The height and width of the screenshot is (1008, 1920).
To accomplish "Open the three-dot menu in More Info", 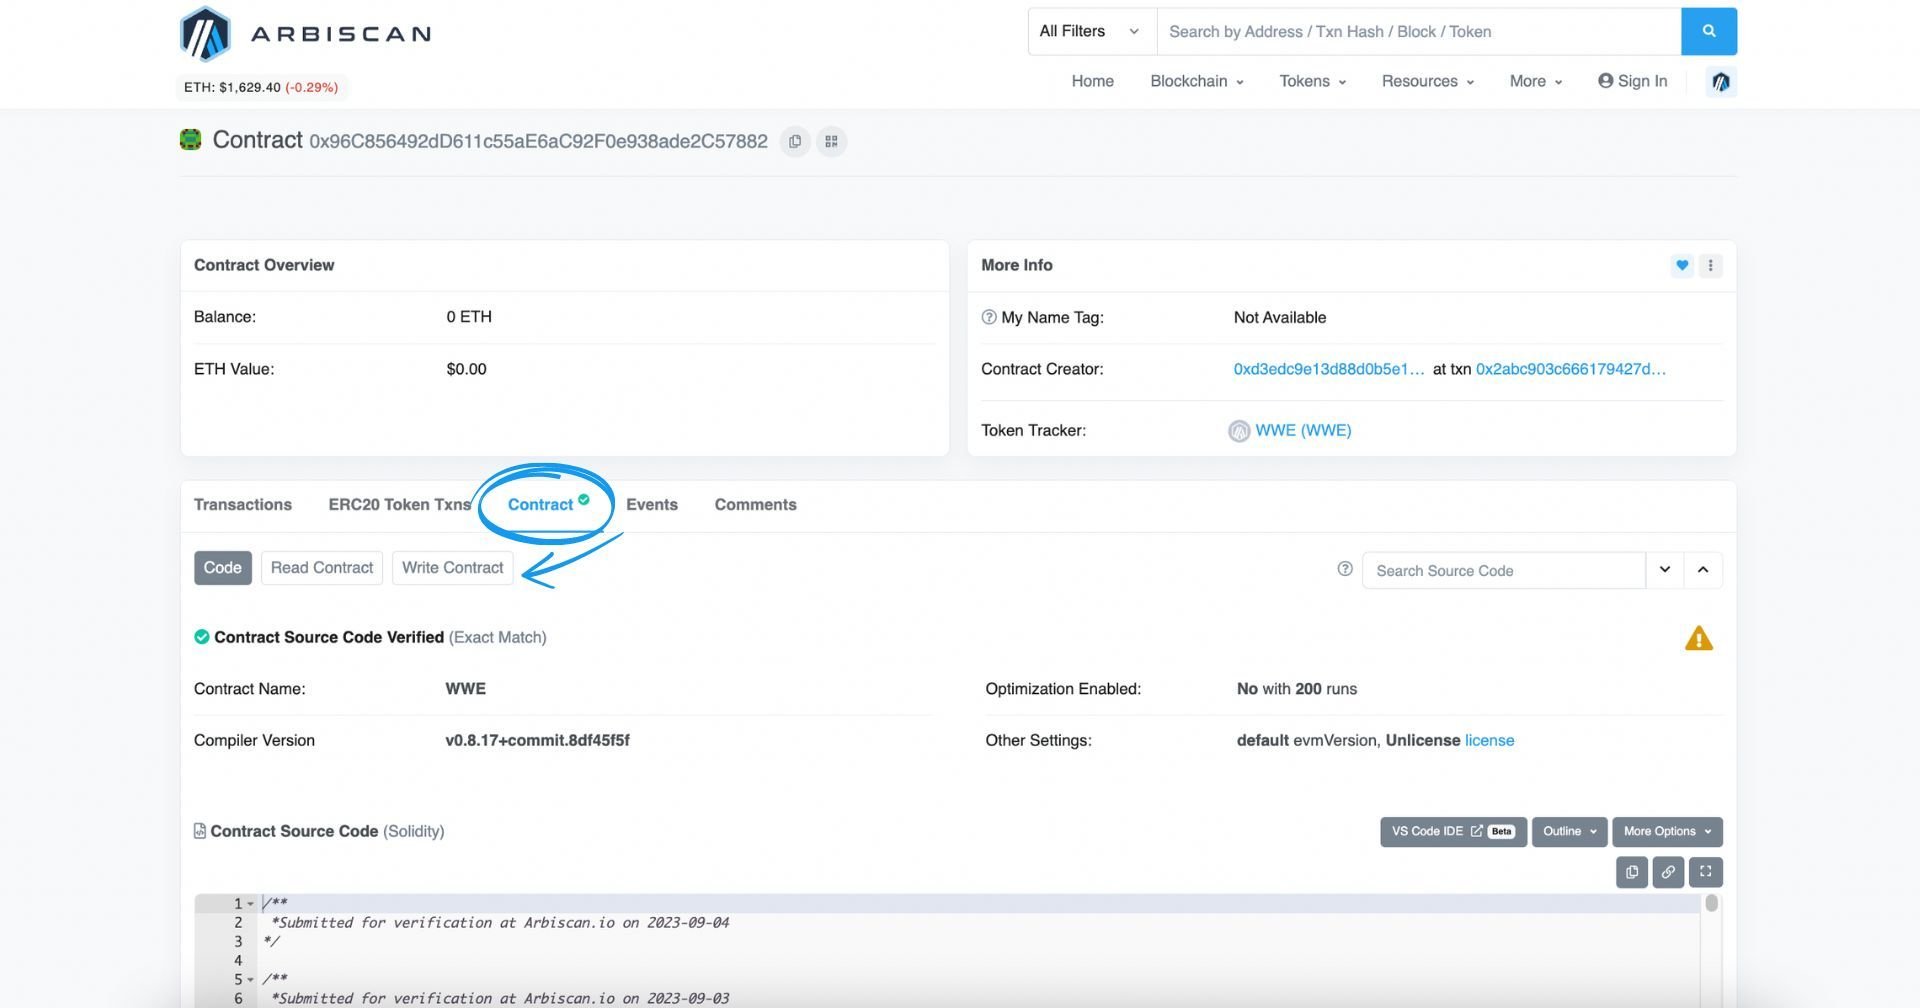I will [x=1710, y=265].
